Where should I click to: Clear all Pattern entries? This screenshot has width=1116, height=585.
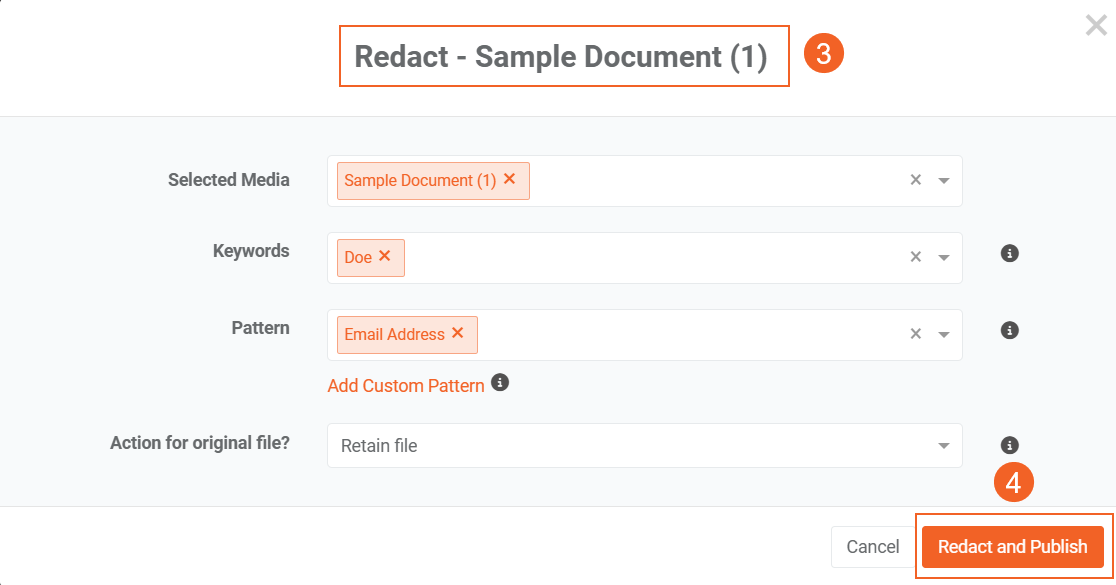[x=915, y=335]
